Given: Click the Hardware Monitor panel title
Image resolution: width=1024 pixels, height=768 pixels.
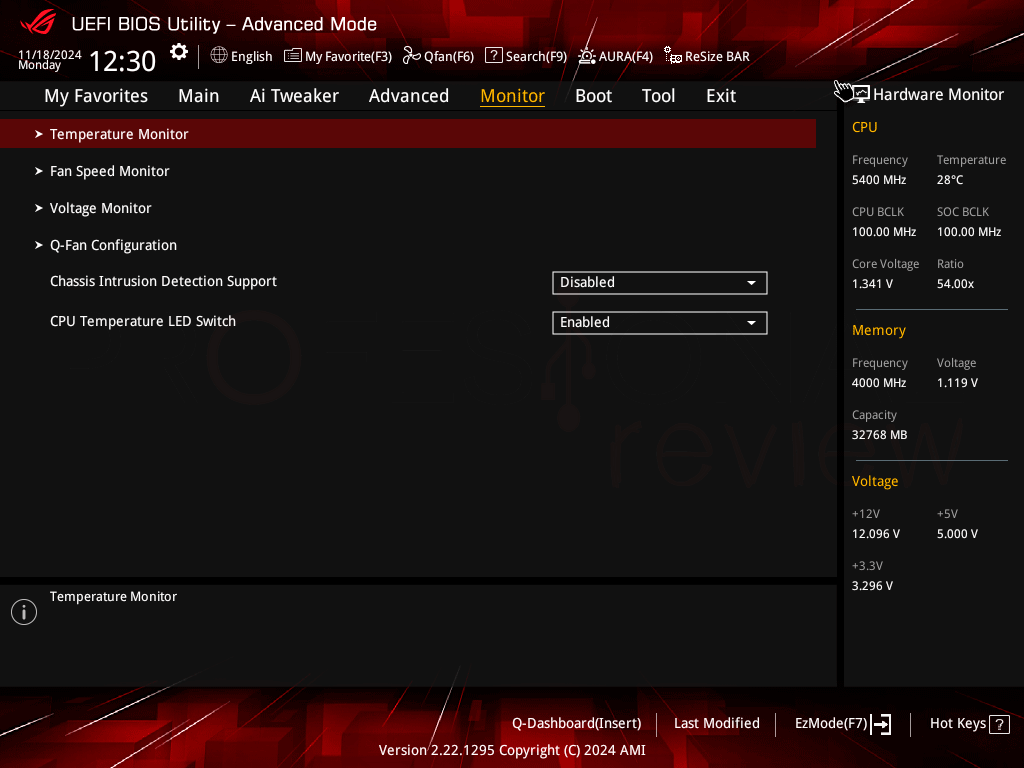Looking at the screenshot, I should point(938,95).
